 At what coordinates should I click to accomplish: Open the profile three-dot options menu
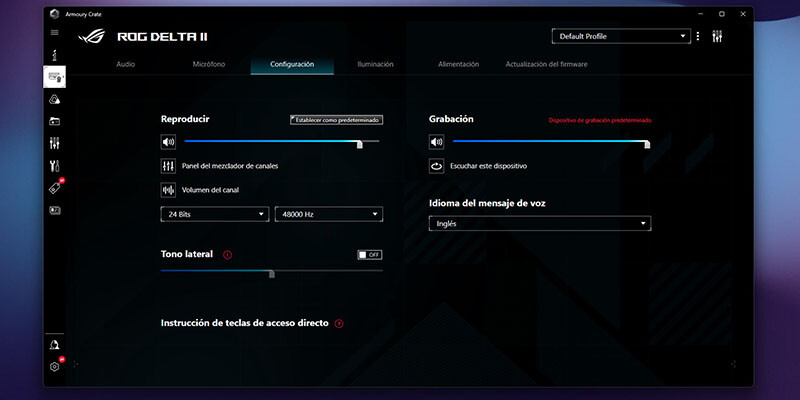point(697,36)
